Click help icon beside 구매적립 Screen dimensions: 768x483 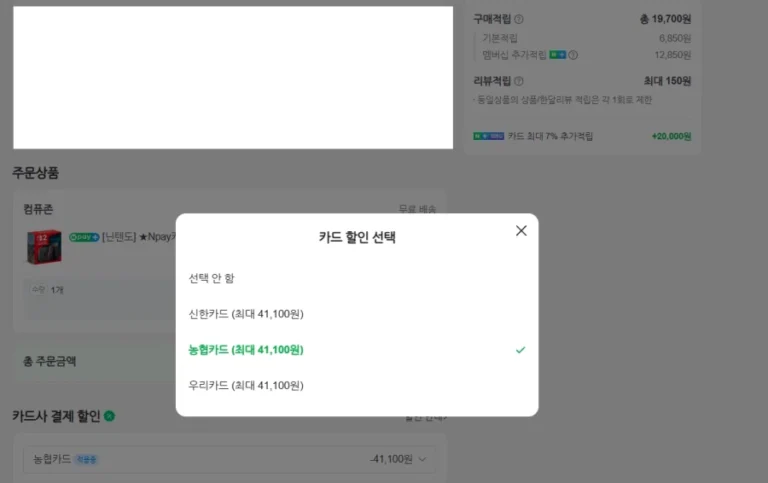tap(519, 19)
